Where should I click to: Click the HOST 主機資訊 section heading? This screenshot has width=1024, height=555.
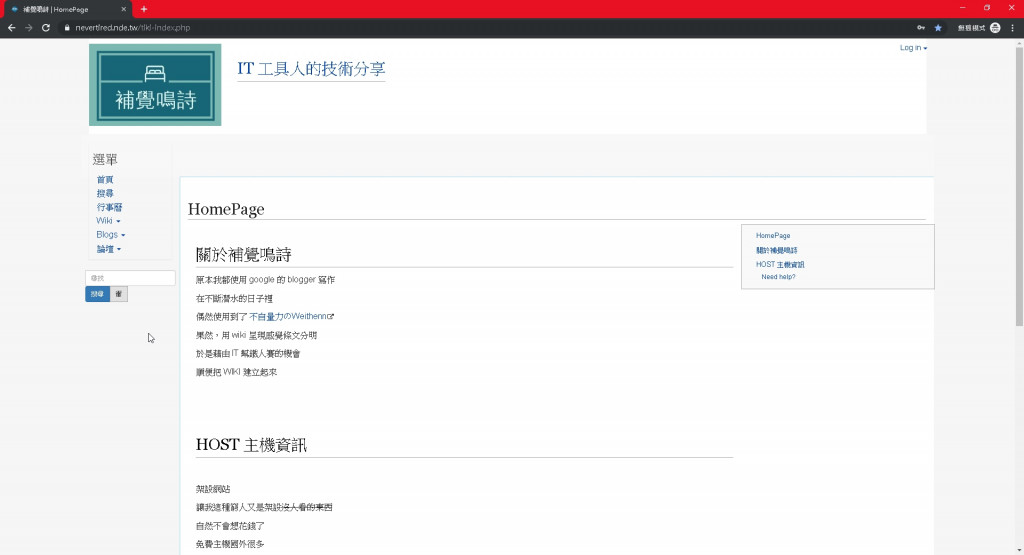[251, 445]
